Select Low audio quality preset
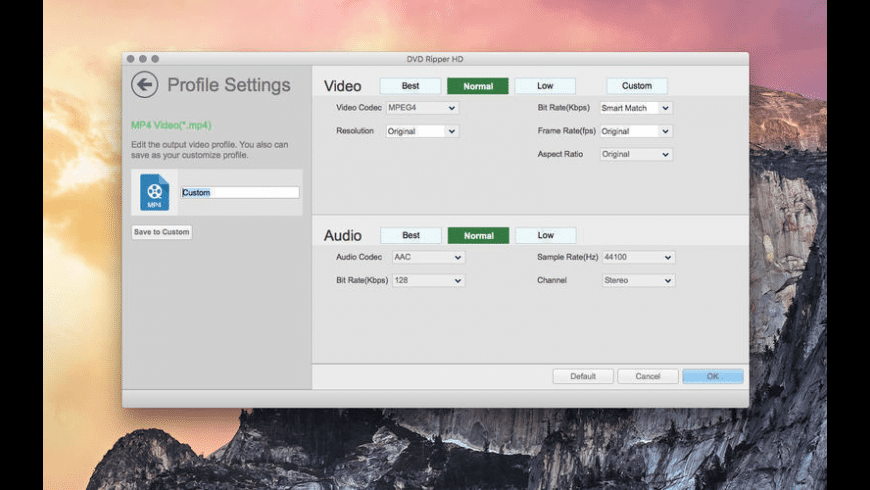Image resolution: width=870 pixels, height=490 pixels. click(545, 235)
